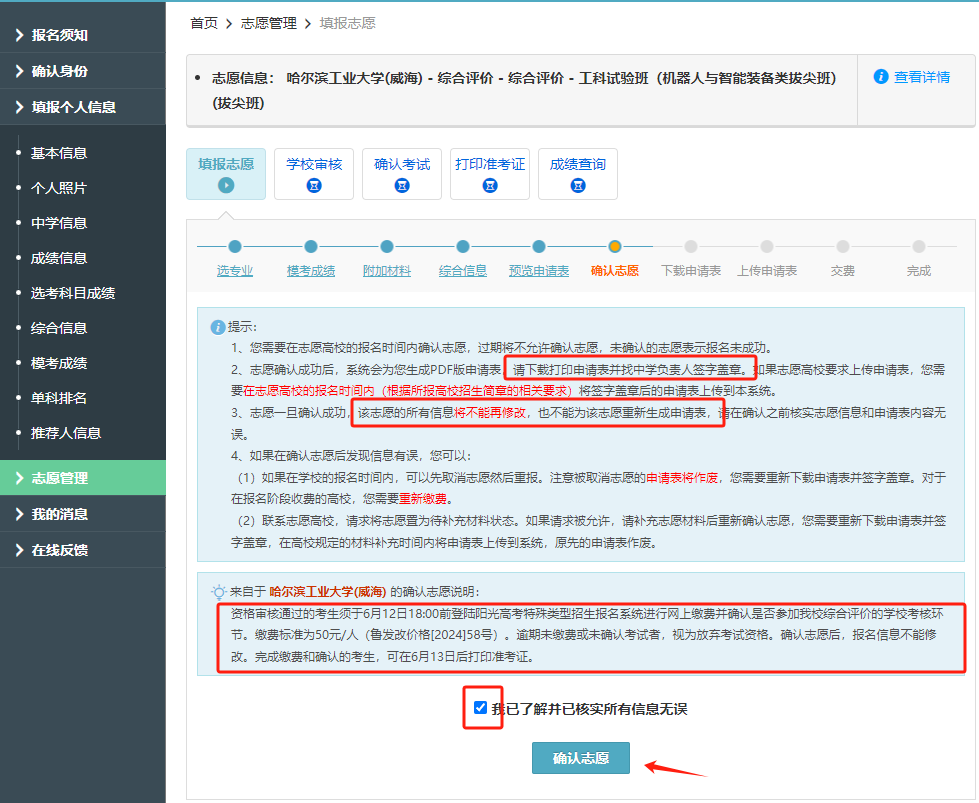Click the blue info icon beside 查看详情
Screen dimensions: 979x803
pyautogui.click(x=881, y=77)
